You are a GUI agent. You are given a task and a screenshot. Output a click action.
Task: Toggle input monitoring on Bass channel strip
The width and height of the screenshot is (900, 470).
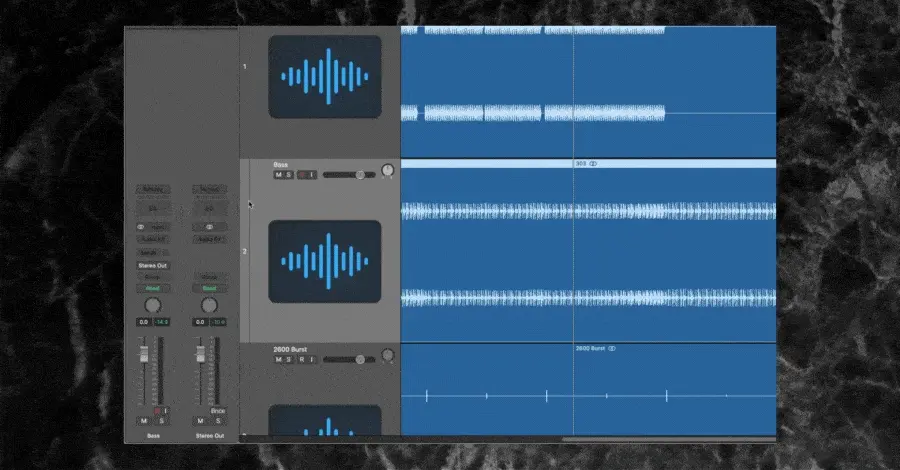(x=165, y=411)
